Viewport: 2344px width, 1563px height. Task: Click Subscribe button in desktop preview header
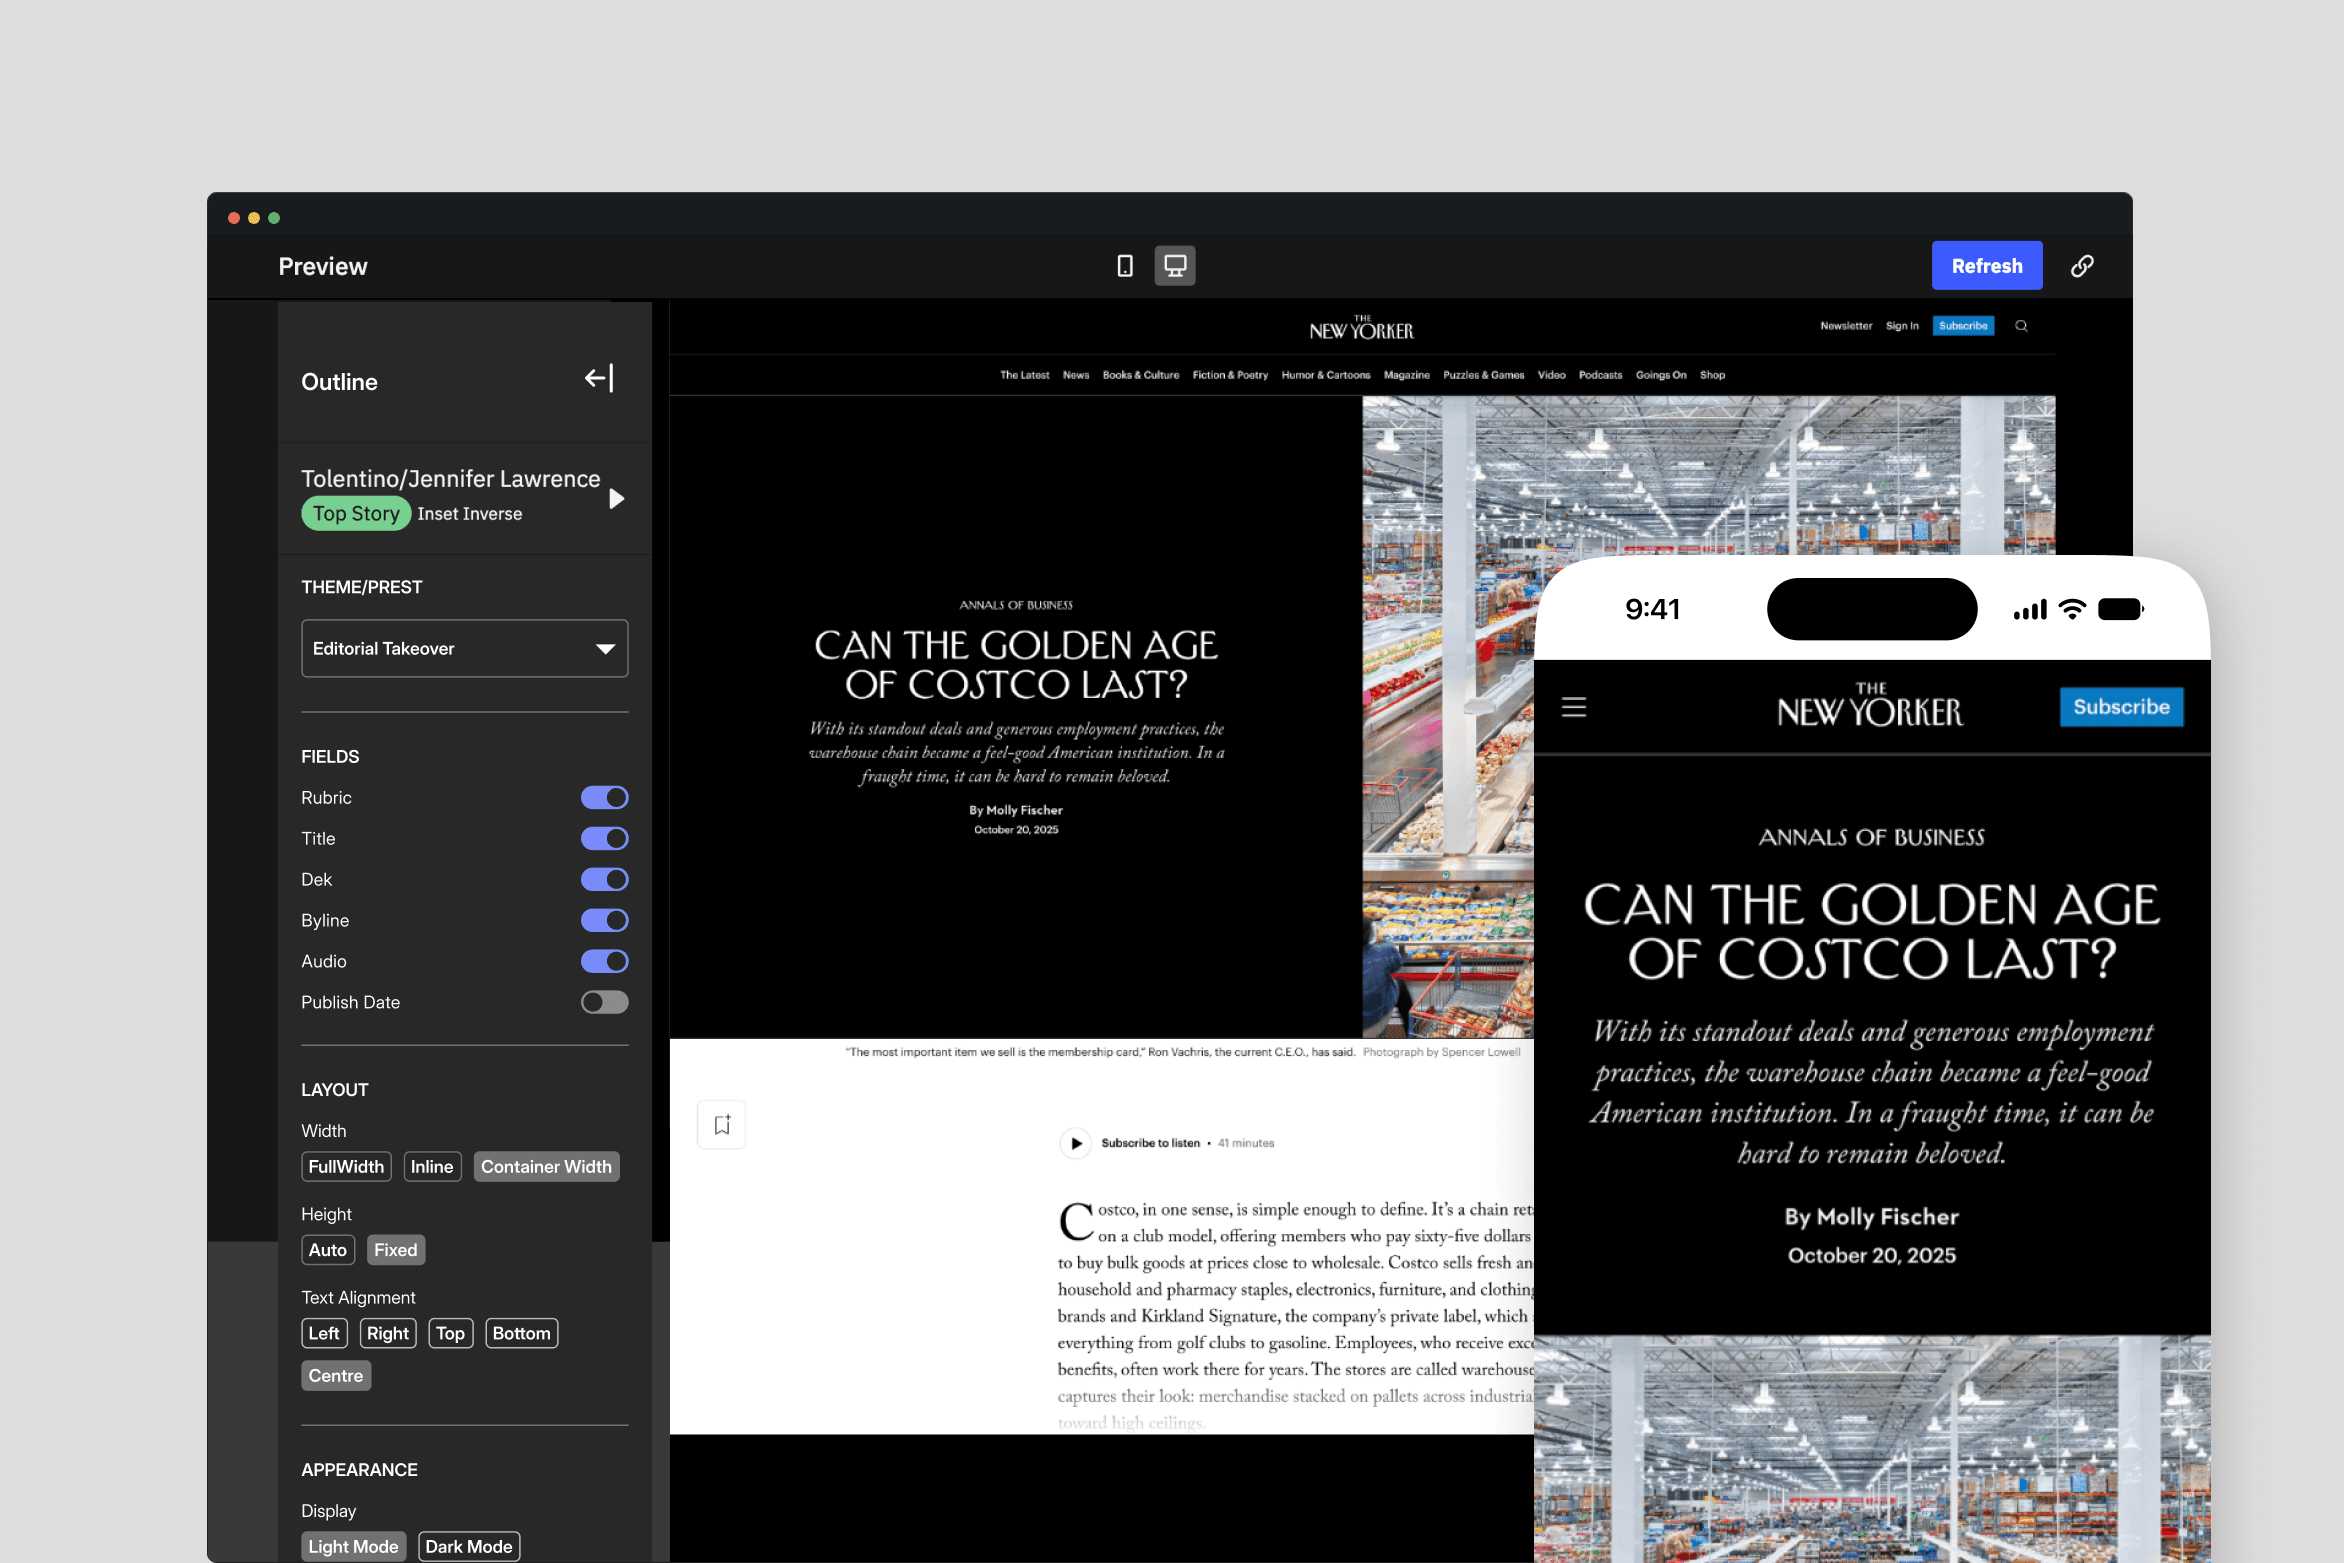coord(1963,326)
